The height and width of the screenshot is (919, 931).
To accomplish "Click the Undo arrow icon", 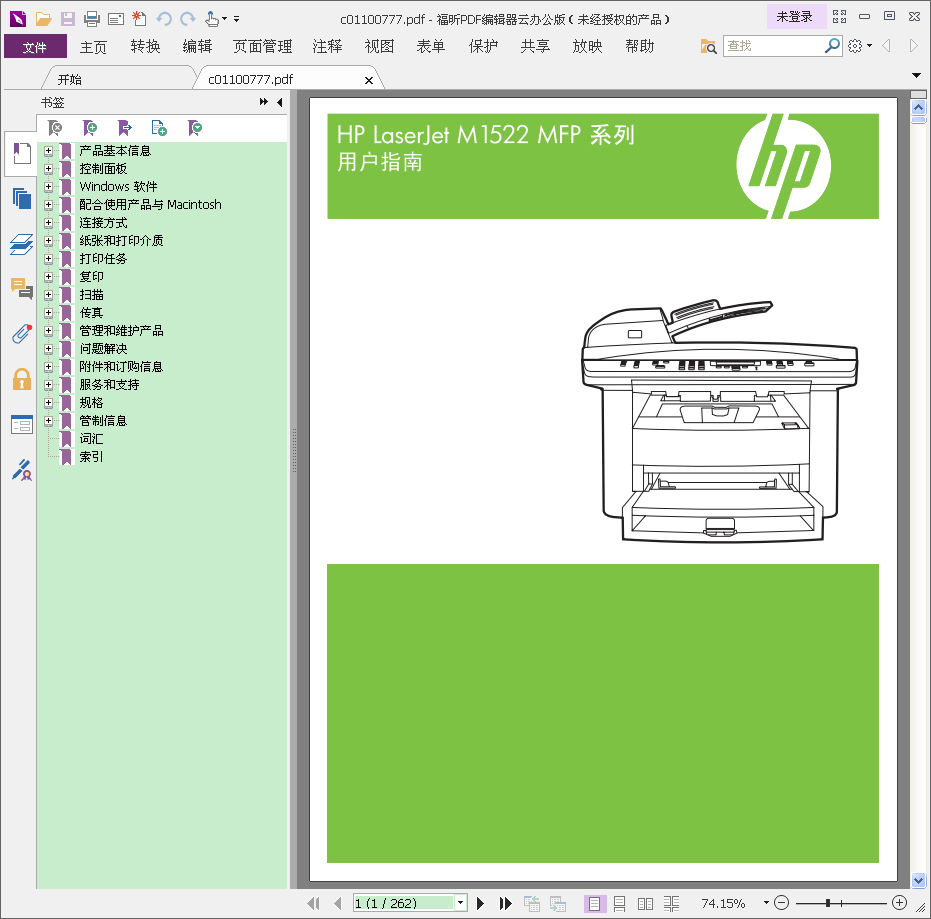I will [x=164, y=19].
